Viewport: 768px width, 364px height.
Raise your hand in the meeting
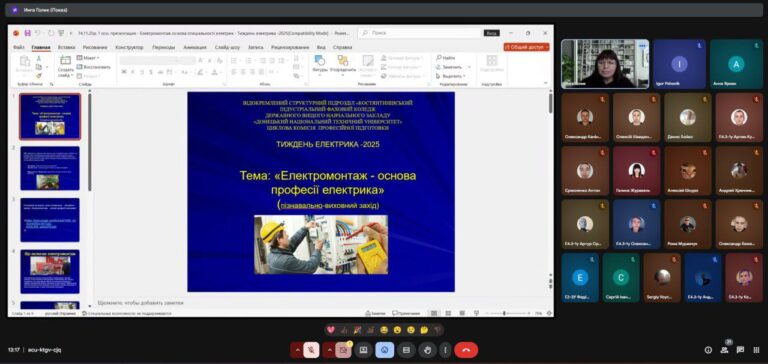[428, 350]
